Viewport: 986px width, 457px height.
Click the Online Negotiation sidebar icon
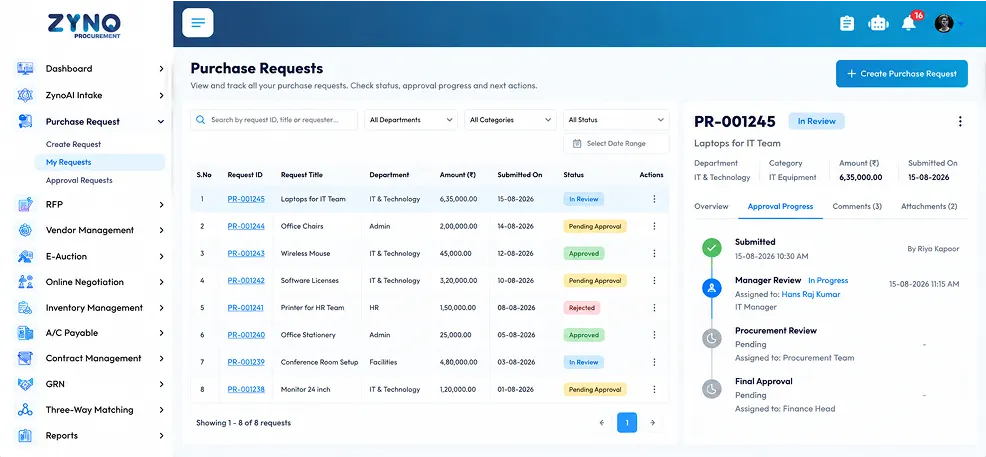click(x=25, y=282)
